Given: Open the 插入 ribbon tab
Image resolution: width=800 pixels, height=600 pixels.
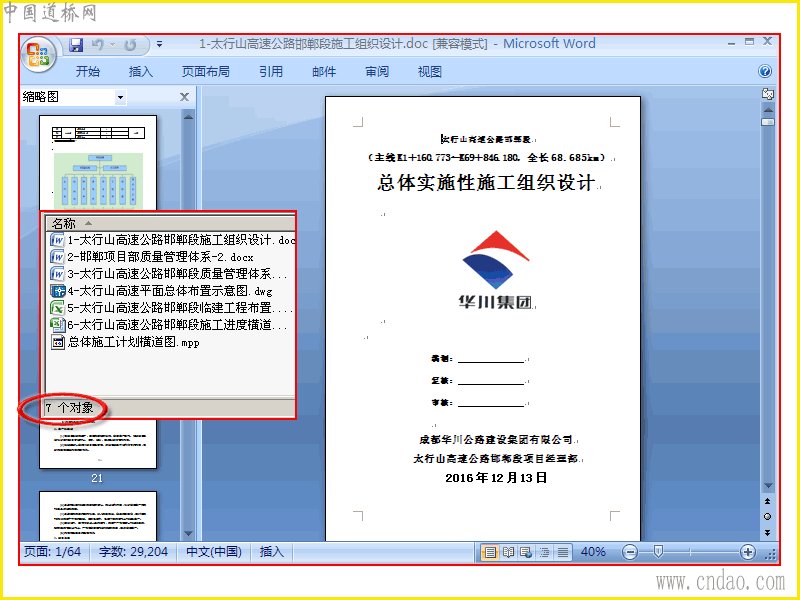Looking at the screenshot, I should [x=141, y=71].
